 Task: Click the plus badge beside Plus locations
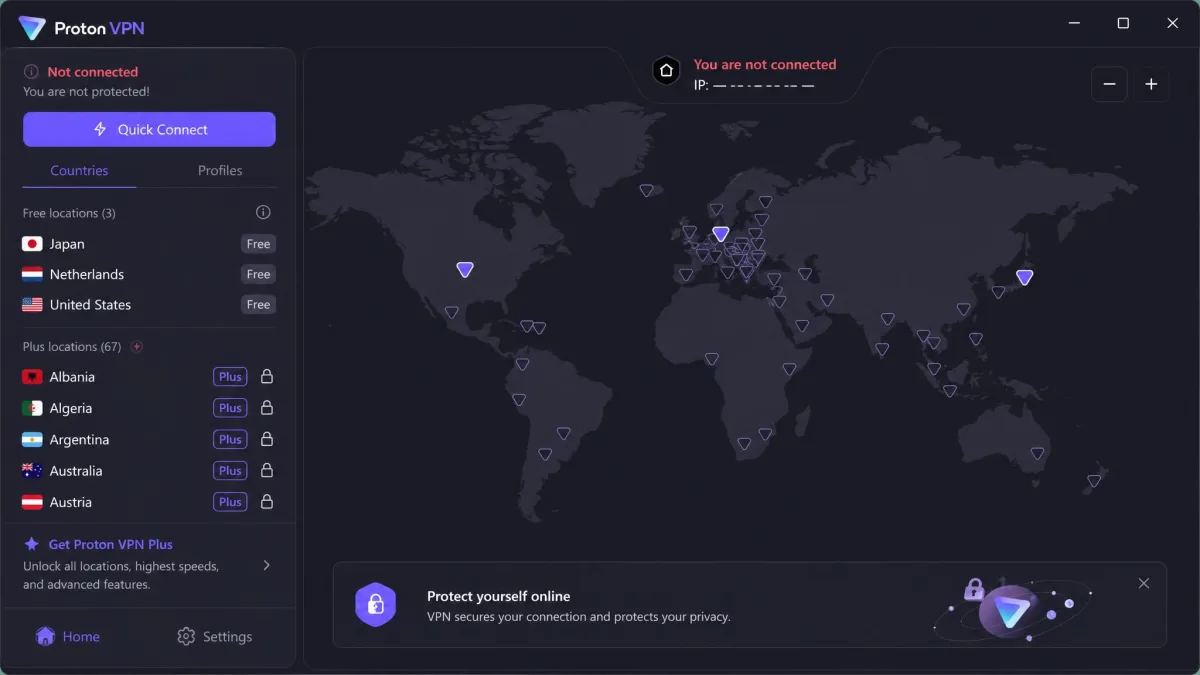click(x=137, y=347)
